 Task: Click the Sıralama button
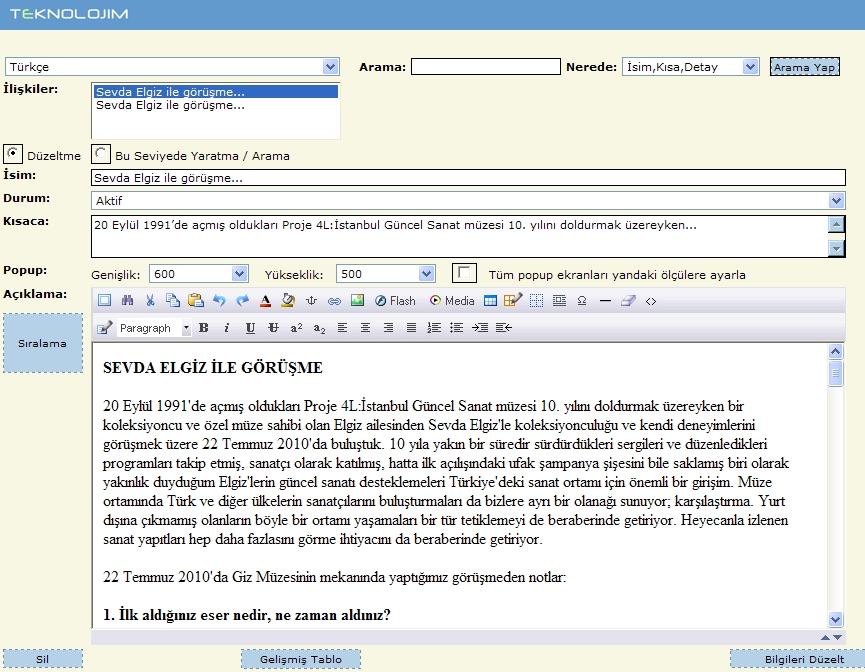click(x=42, y=343)
